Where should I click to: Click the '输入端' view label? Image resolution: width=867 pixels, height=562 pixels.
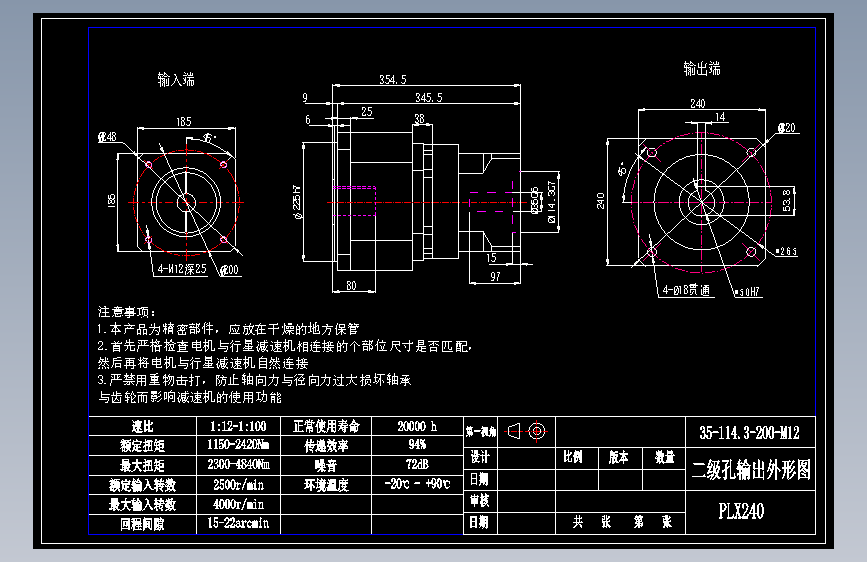[x=176, y=80]
